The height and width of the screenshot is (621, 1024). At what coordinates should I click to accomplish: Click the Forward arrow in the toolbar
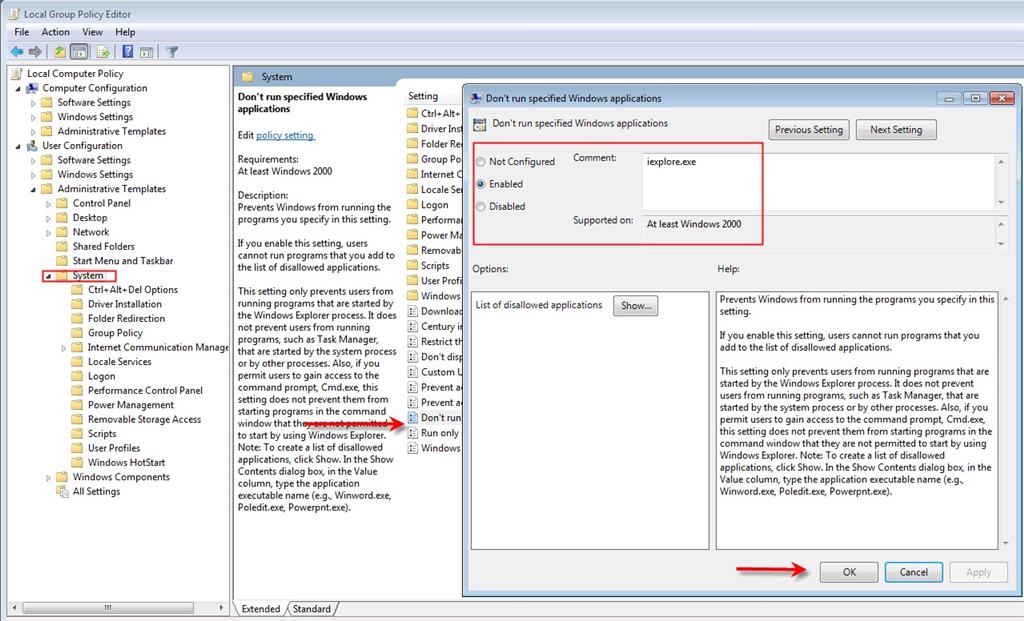click(x=35, y=52)
